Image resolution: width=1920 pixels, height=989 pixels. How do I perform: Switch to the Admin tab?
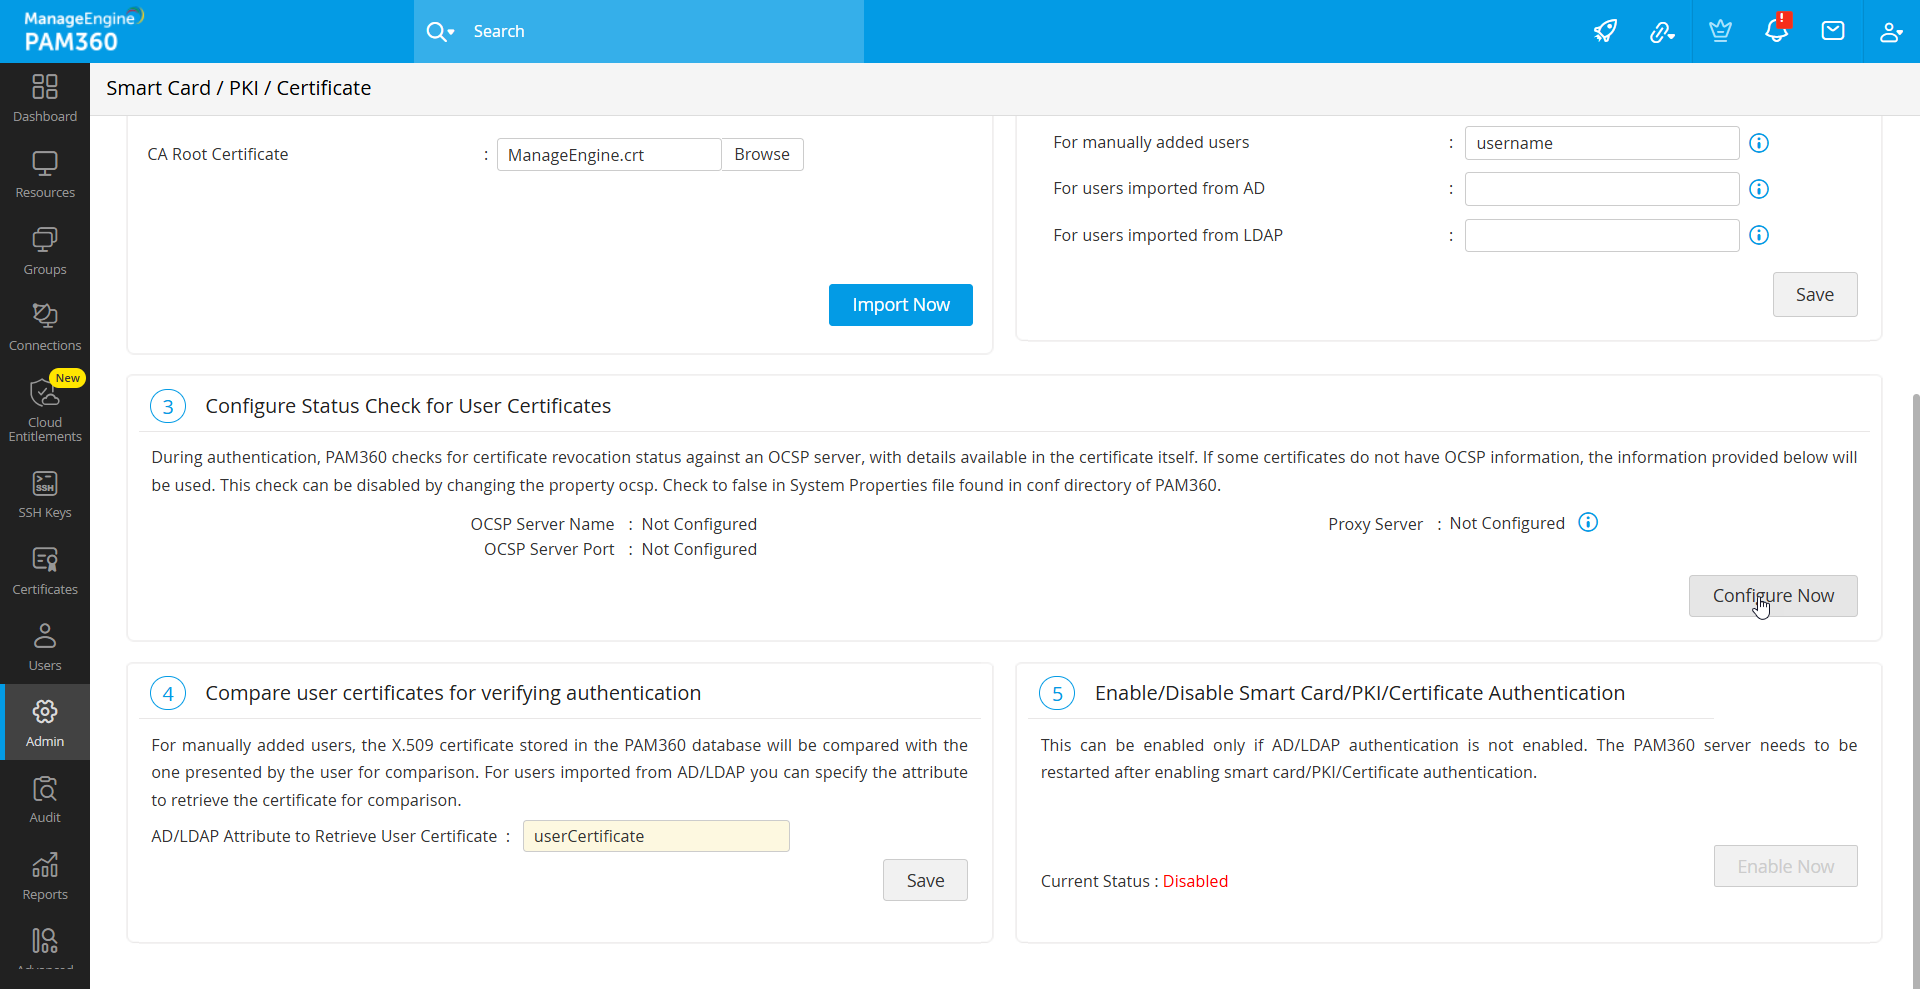pyautogui.click(x=44, y=722)
